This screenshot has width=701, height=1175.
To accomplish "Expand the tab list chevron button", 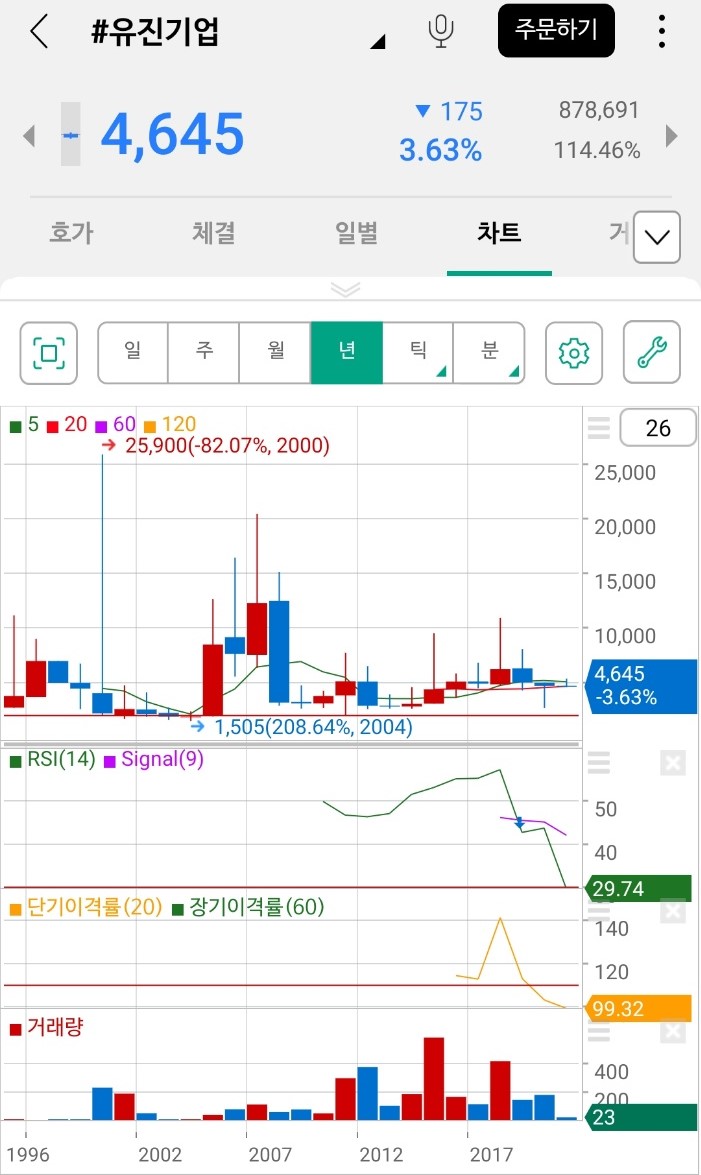I will (657, 238).
